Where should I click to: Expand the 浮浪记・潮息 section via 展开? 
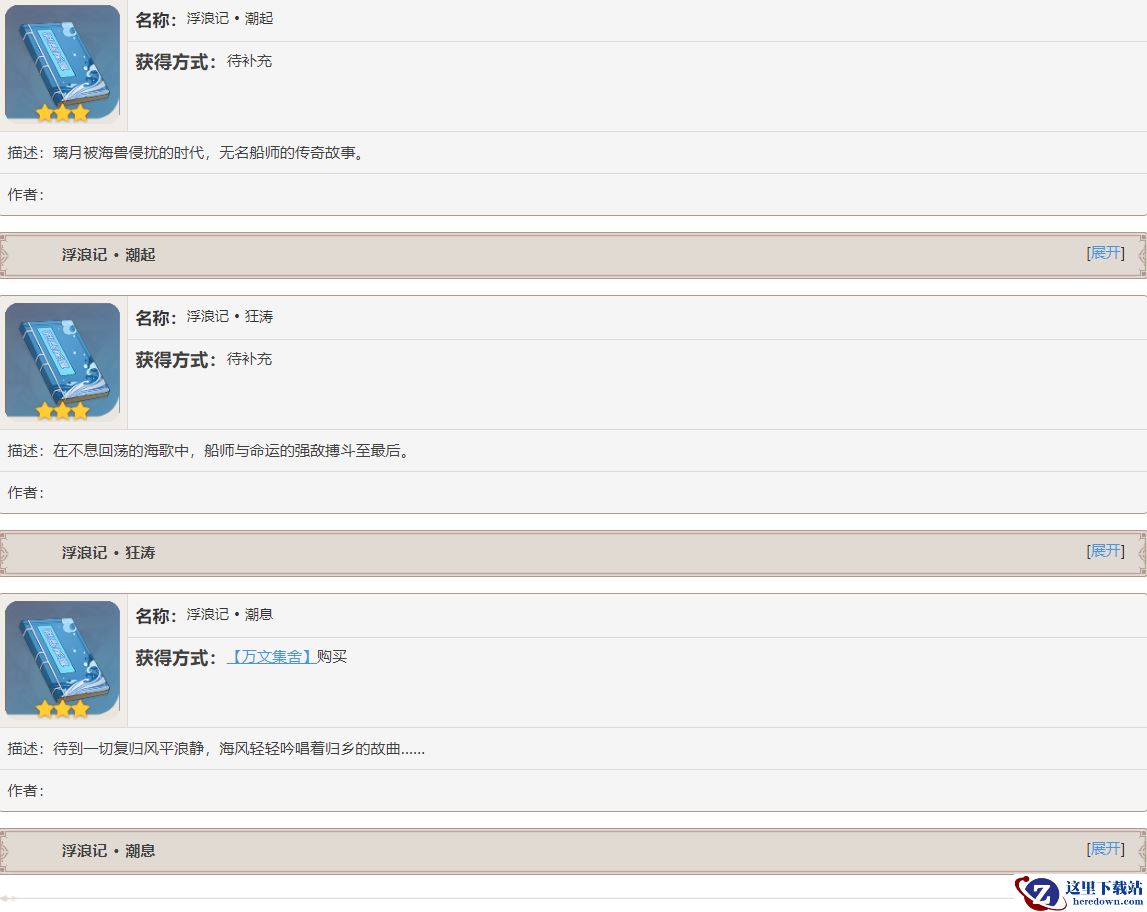tap(1105, 848)
